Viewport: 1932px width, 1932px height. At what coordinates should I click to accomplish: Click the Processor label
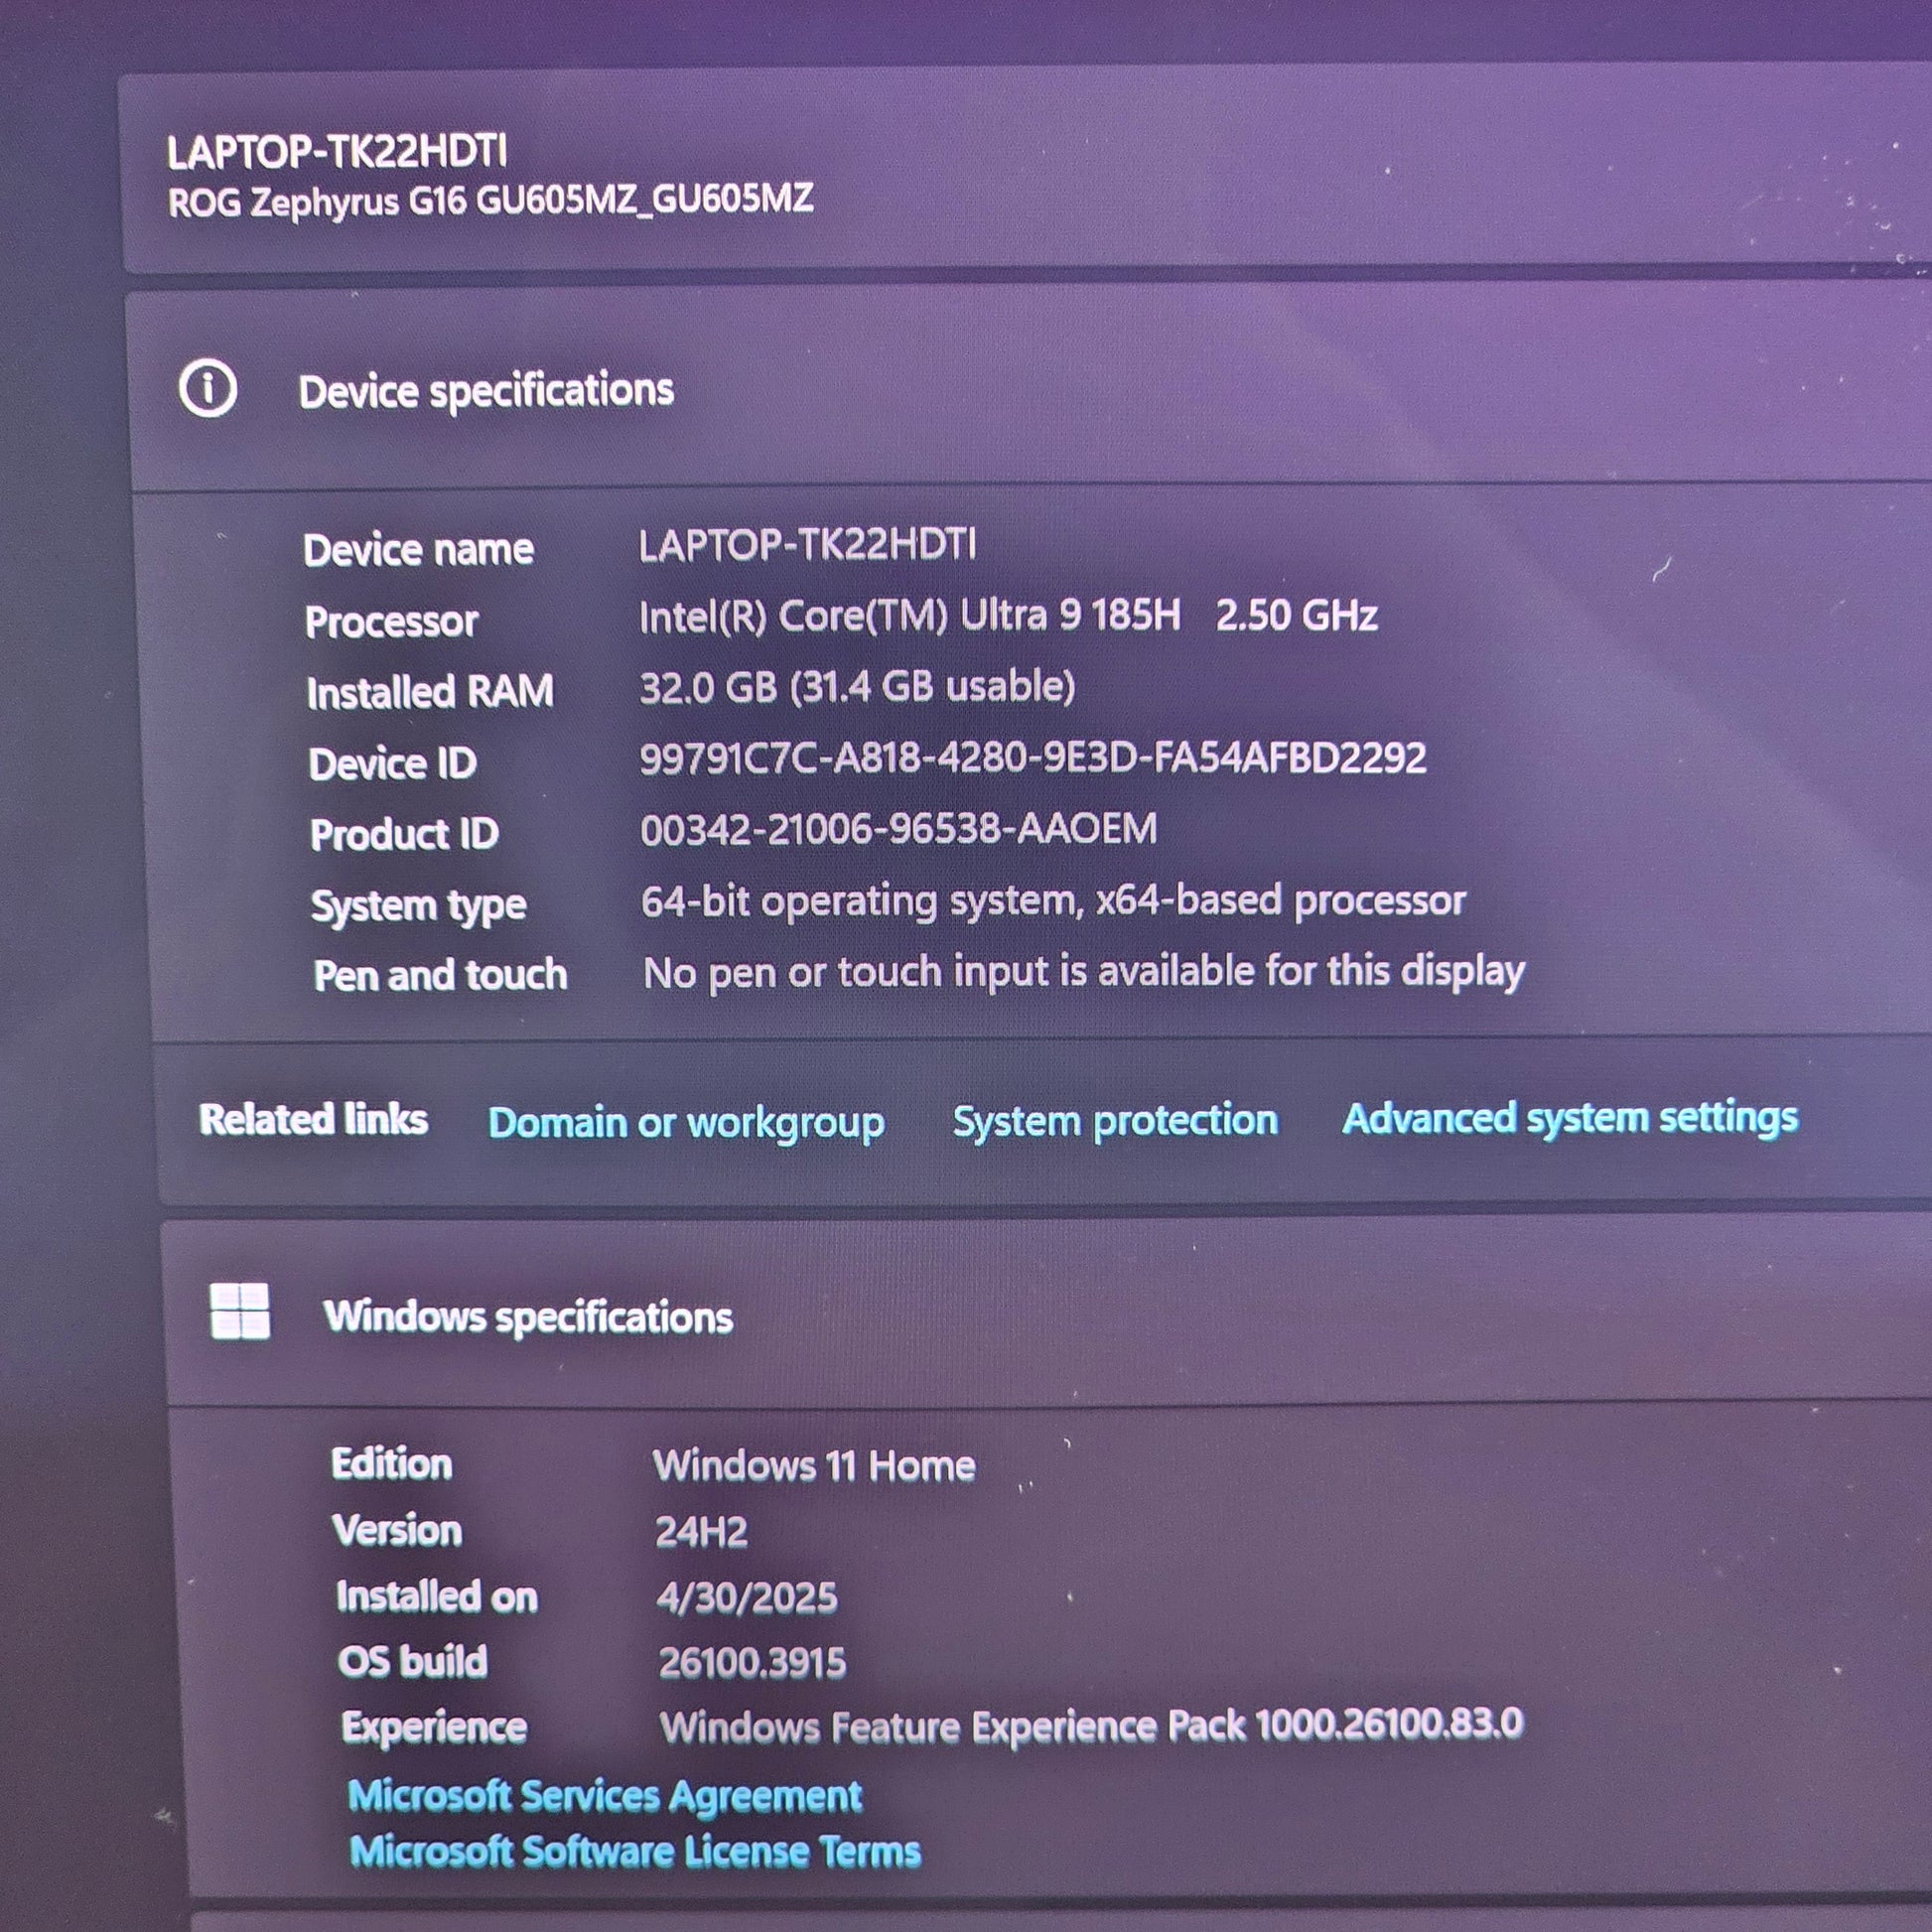tap(391, 622)
